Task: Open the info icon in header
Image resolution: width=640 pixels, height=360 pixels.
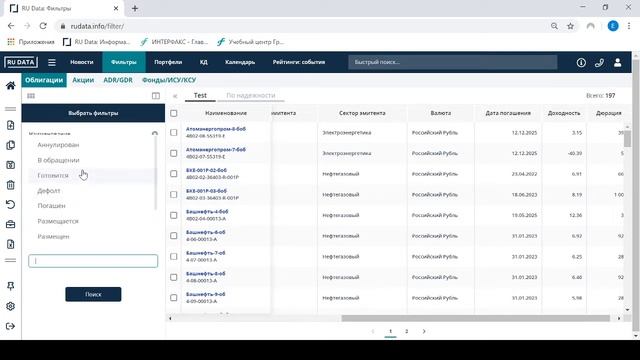Action: (x=581, y=62)
